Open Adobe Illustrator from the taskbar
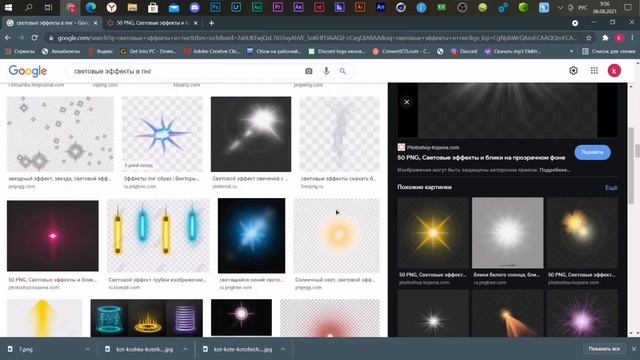The width and height of the screenshot is (640, 360). tap(360, 7)
